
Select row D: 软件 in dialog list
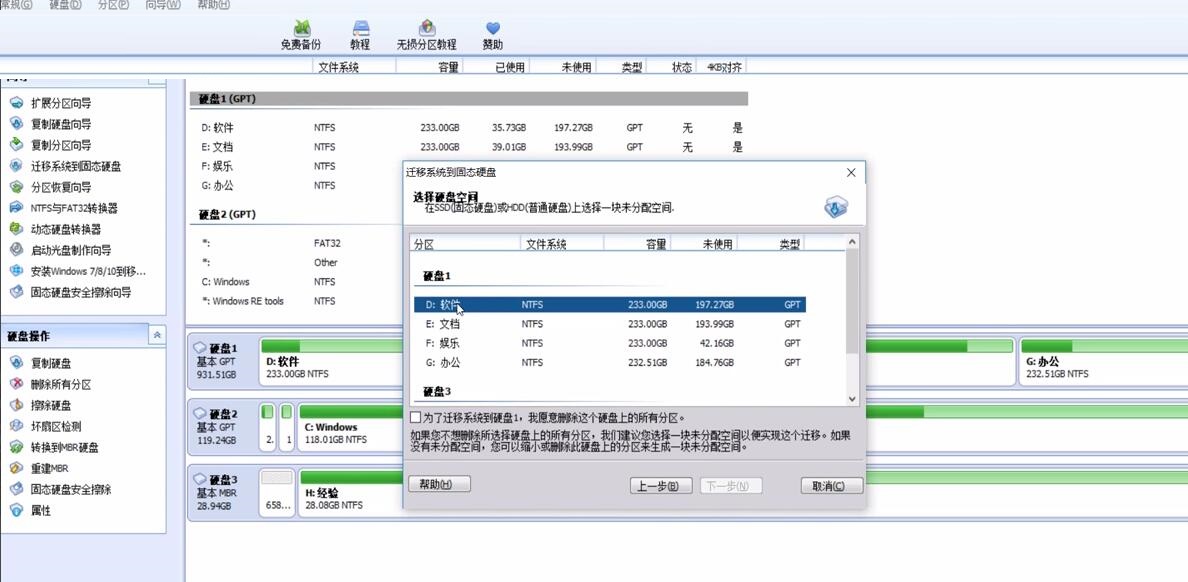click(x=610, y=305)
